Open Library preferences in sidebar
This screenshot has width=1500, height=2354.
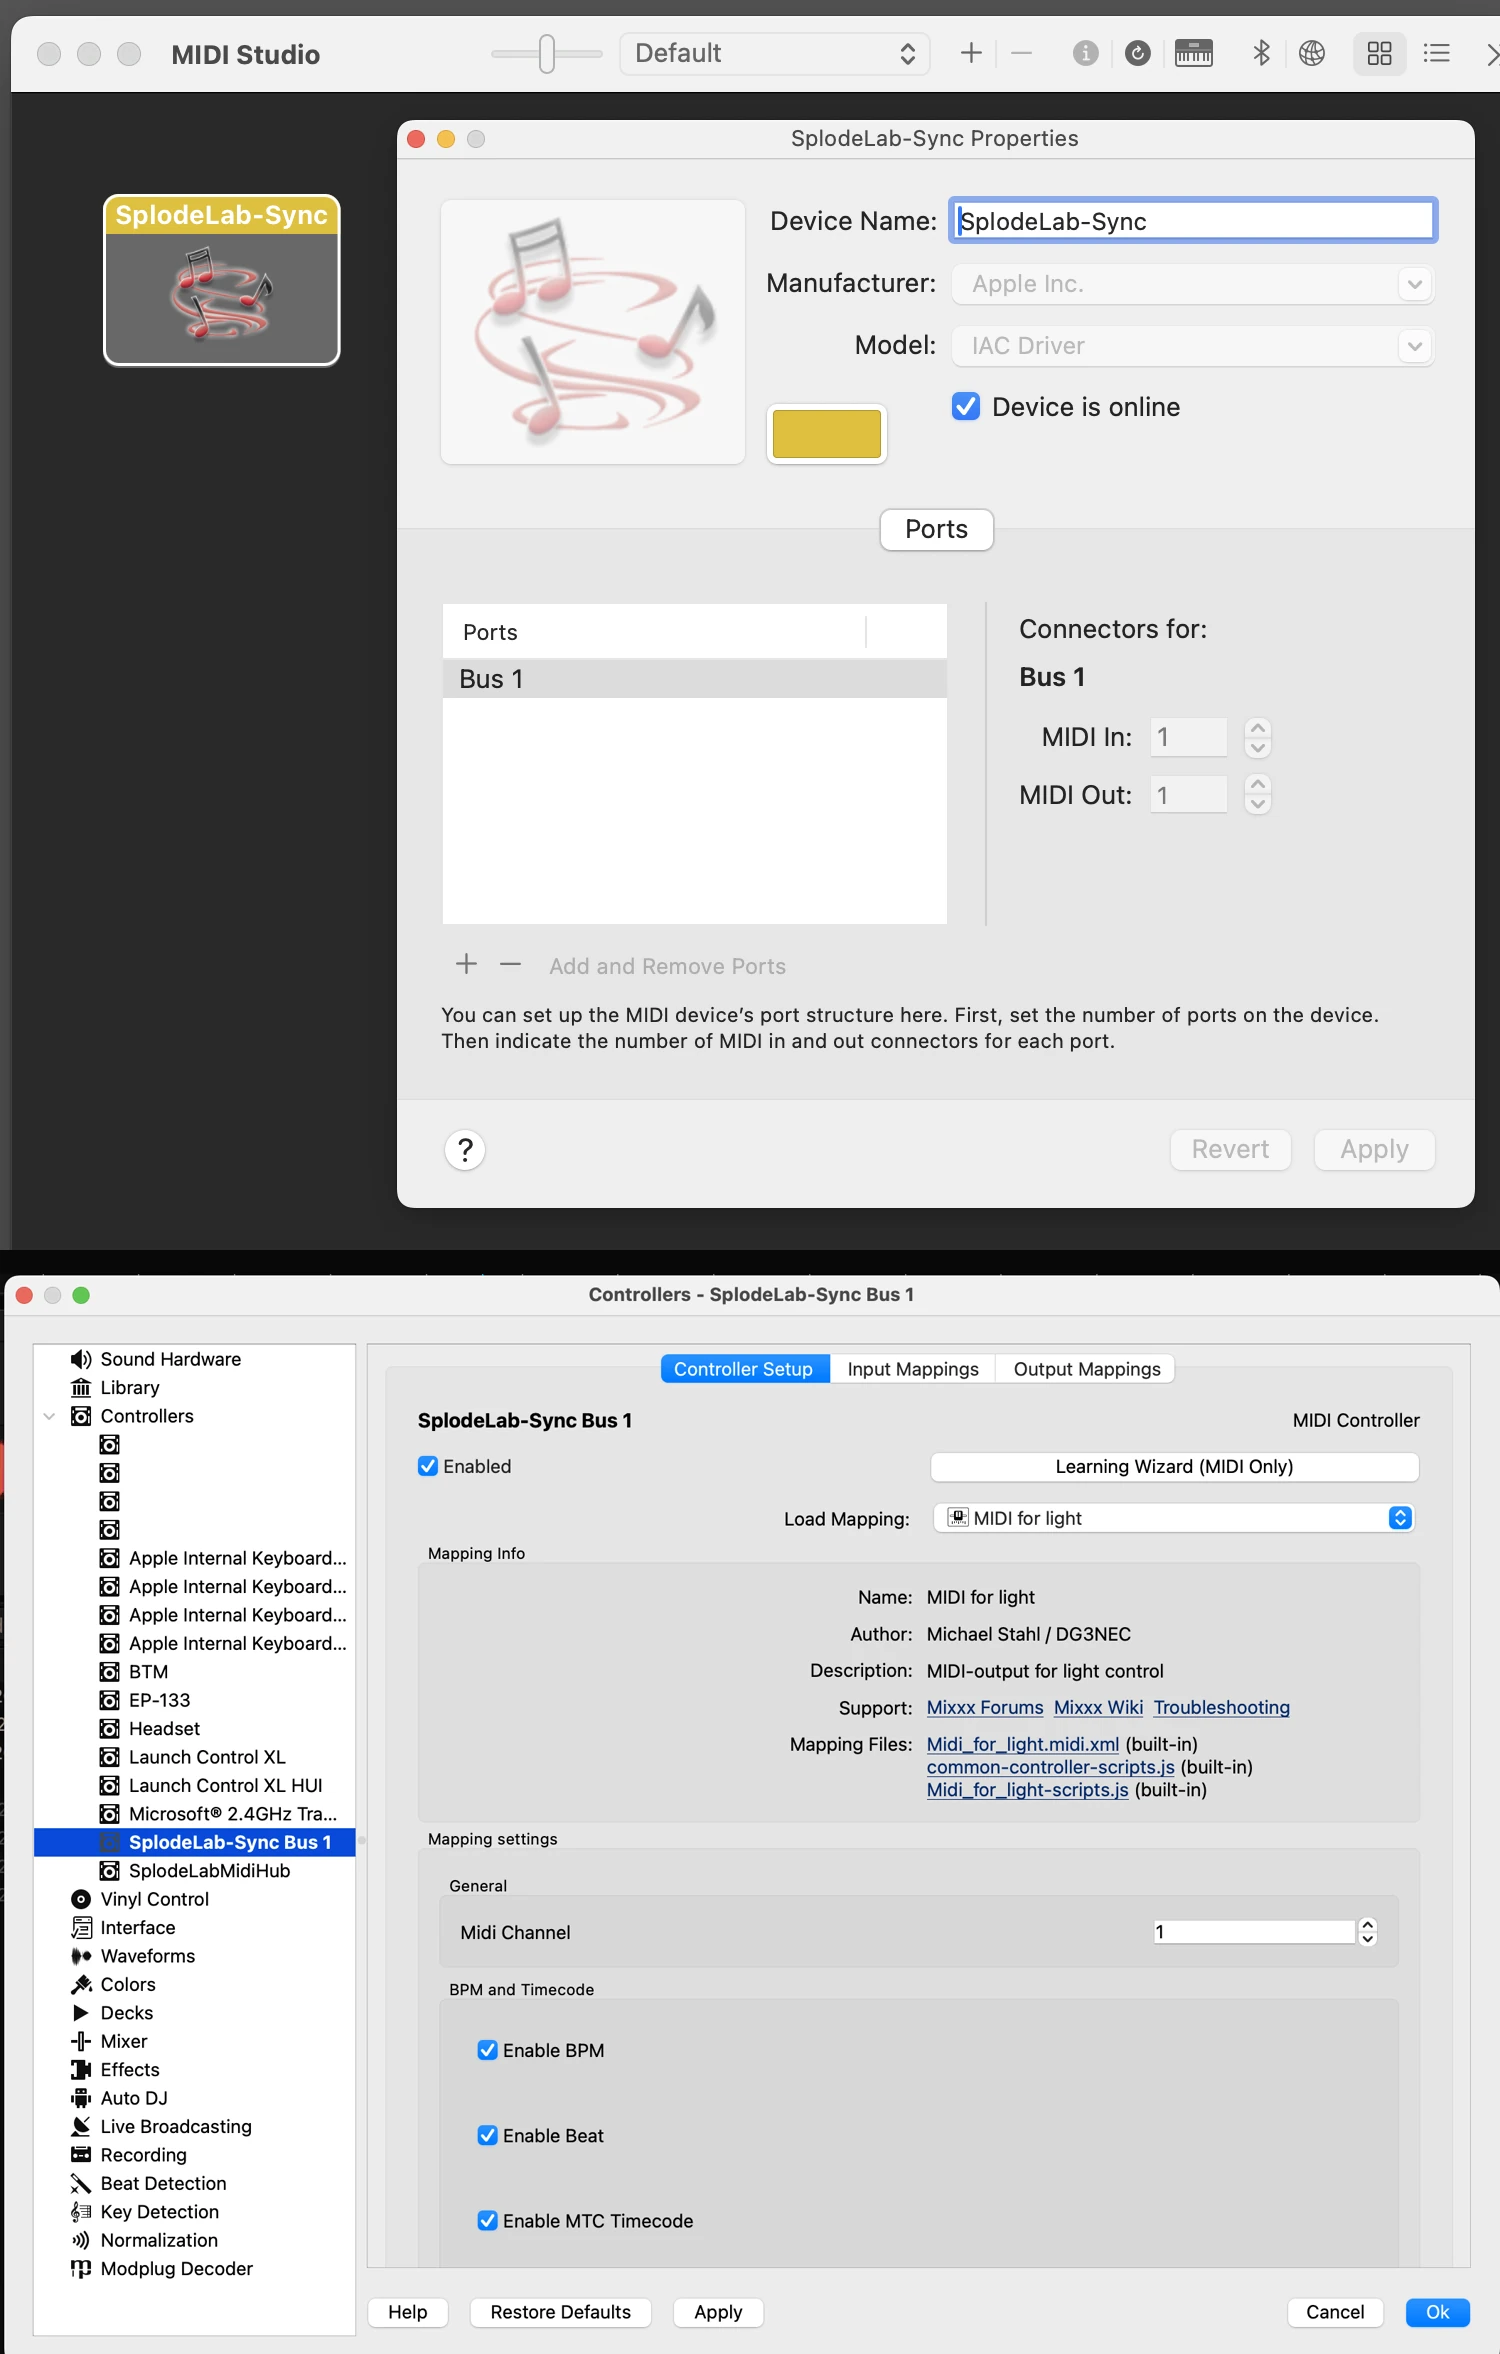point(129,1387)
